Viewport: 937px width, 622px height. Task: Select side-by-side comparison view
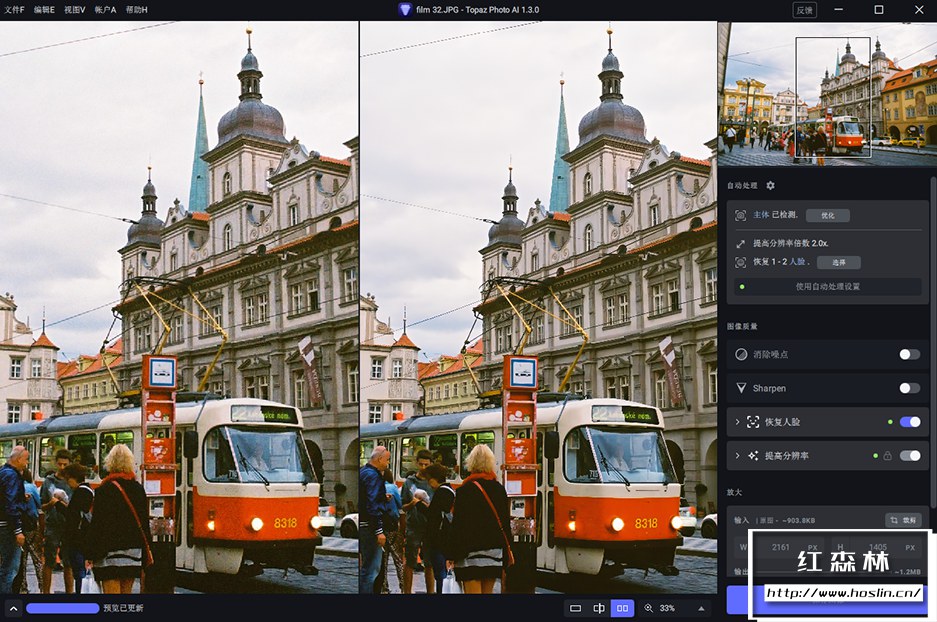pos(622,608)
